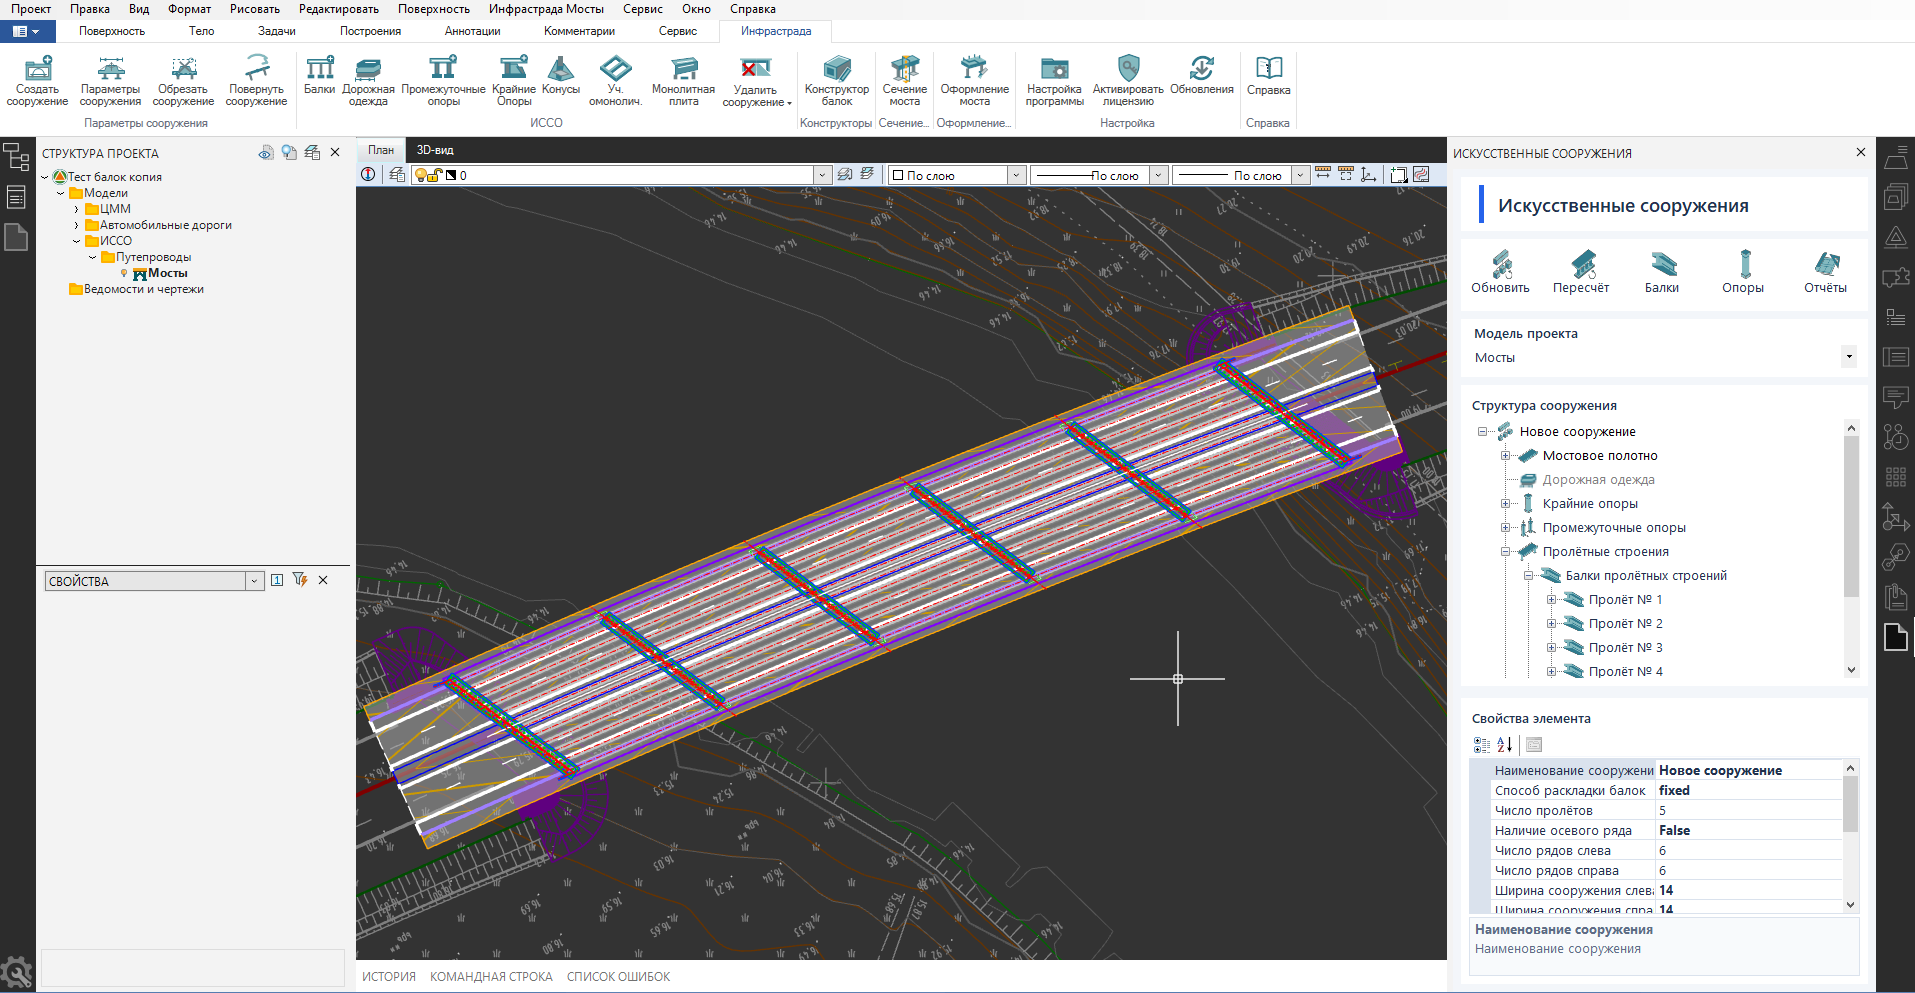Open Сечение моста tool
Viewport: 1915px width, 993px height.
[x=905, y=81]
